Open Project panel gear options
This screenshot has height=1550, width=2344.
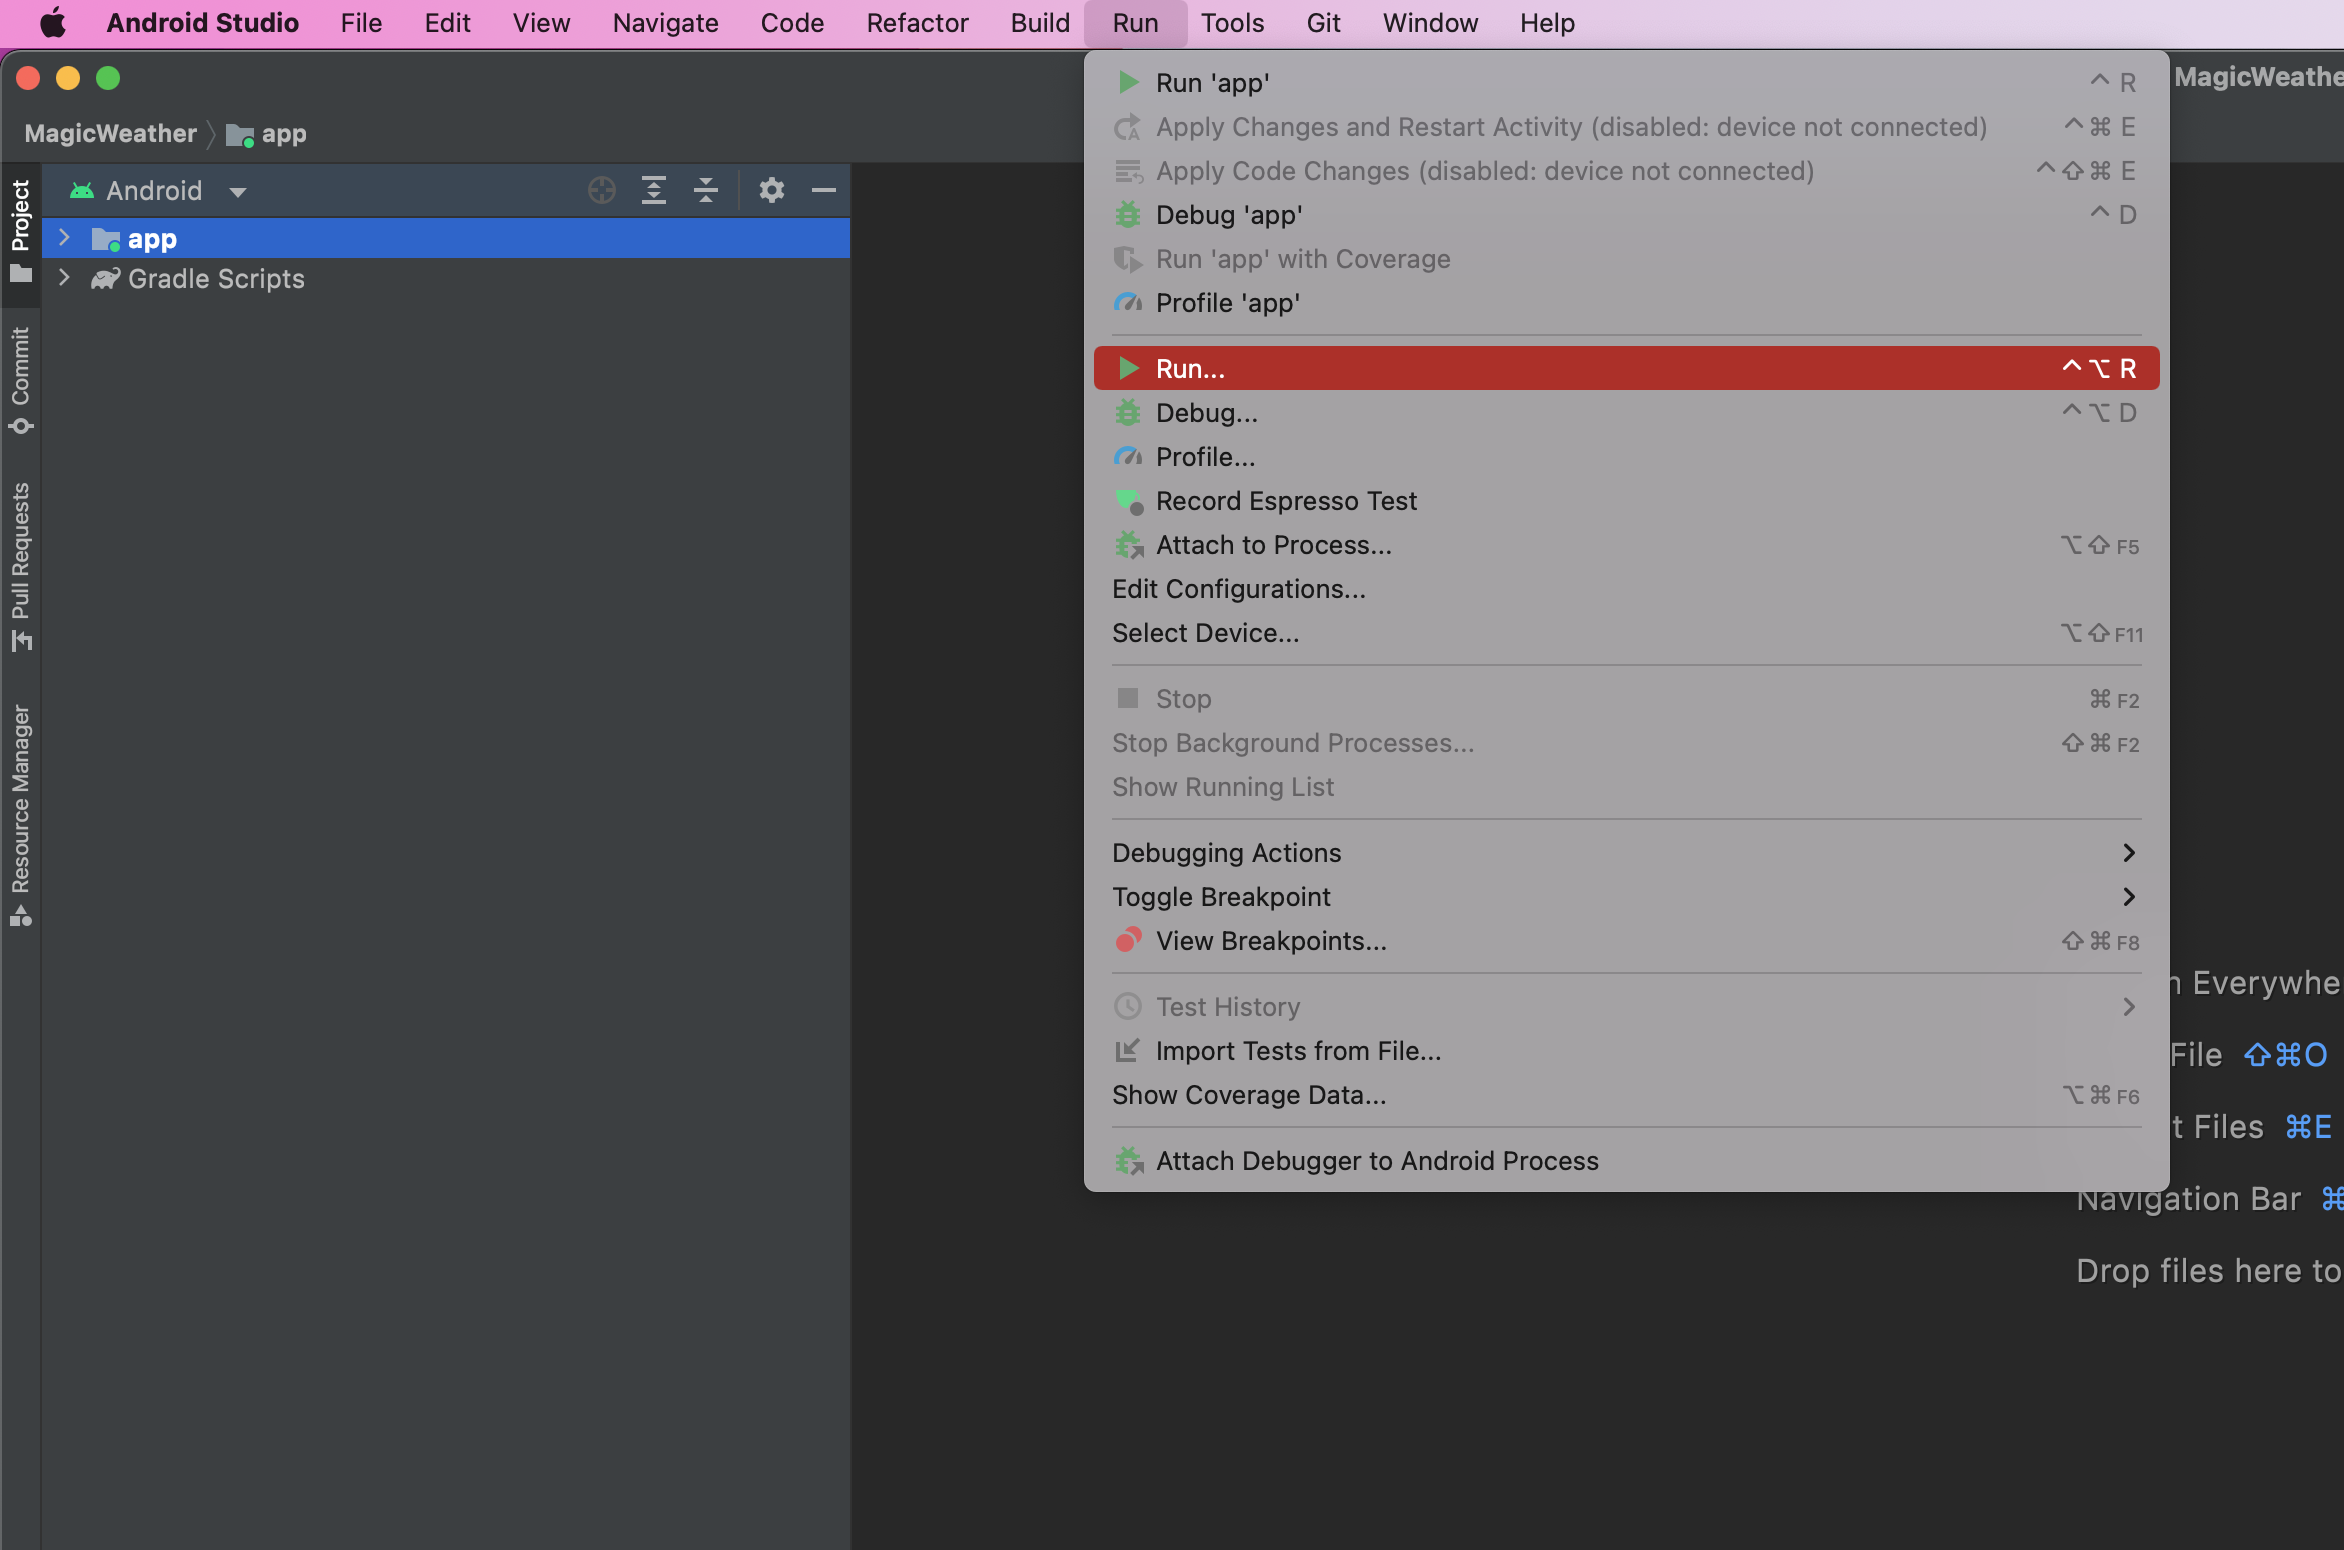[x=771, y=190]
